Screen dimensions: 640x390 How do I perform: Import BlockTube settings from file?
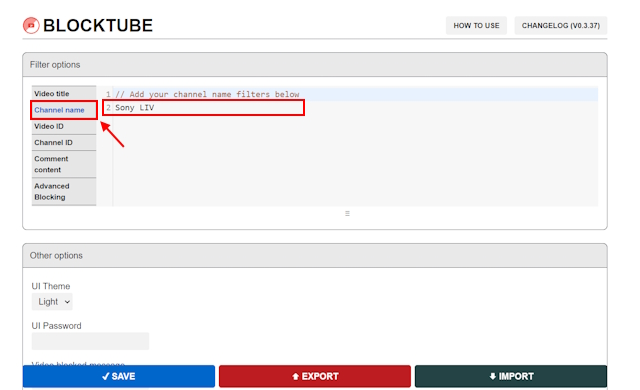pos(511,376)
